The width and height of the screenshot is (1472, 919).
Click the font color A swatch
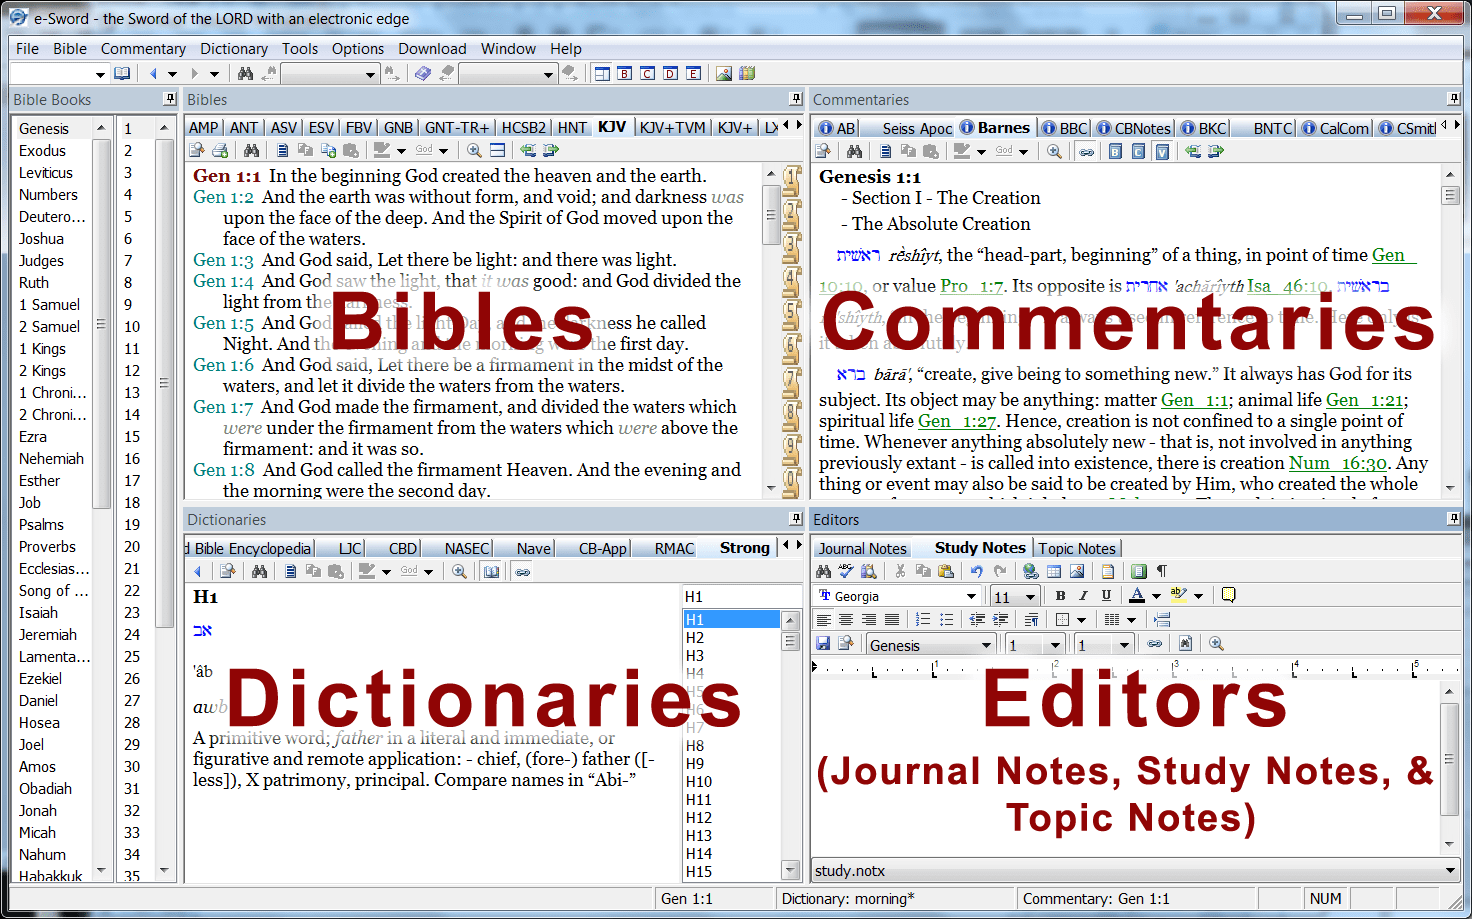tap(1137, 595)
